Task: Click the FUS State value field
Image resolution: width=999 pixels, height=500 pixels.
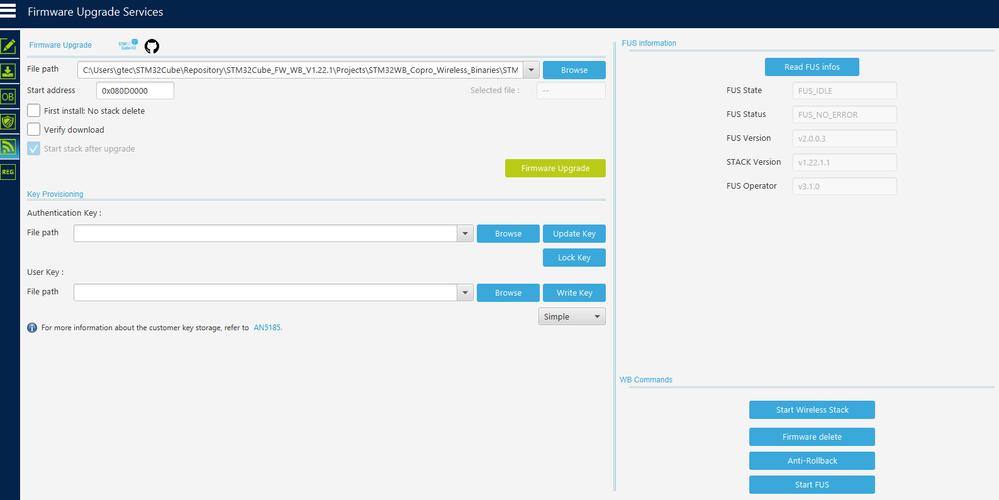Action: coord(845,90)
